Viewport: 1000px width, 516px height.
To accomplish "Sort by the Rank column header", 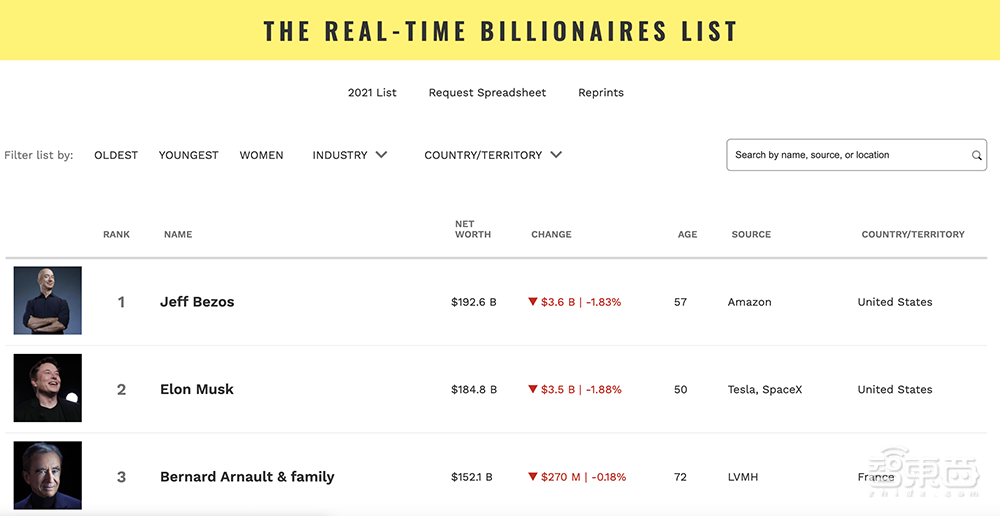I will coord(116,235).
